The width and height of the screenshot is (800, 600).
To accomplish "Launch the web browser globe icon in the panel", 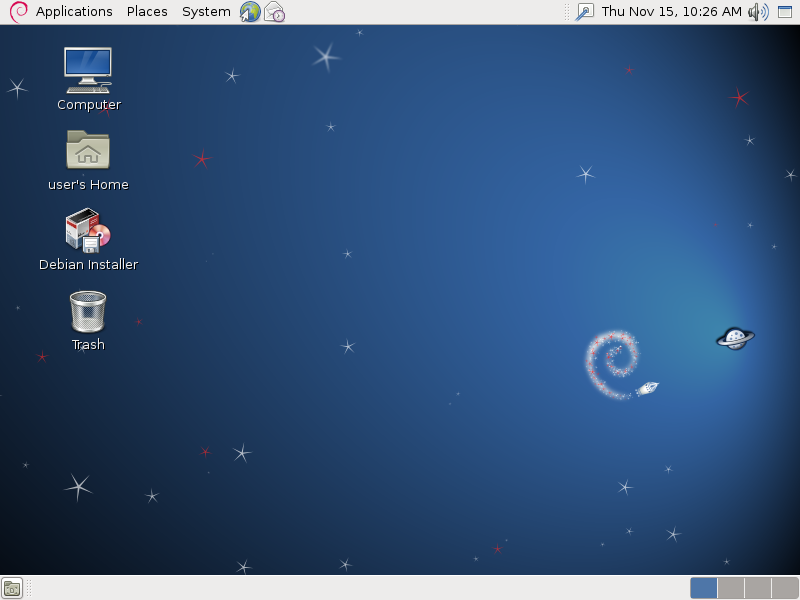I will click(x=250, y=12).
